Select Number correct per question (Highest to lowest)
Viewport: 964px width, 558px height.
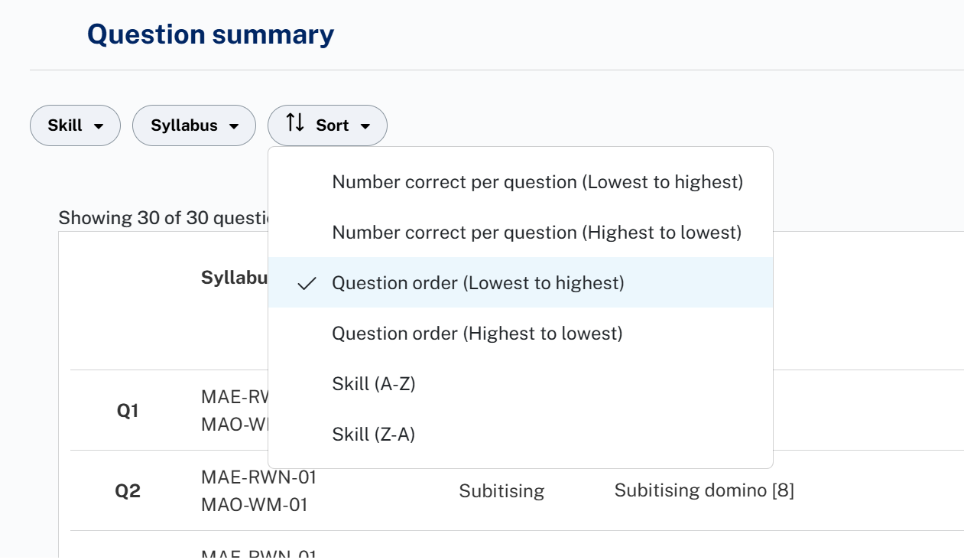click(x=520, y=232)
